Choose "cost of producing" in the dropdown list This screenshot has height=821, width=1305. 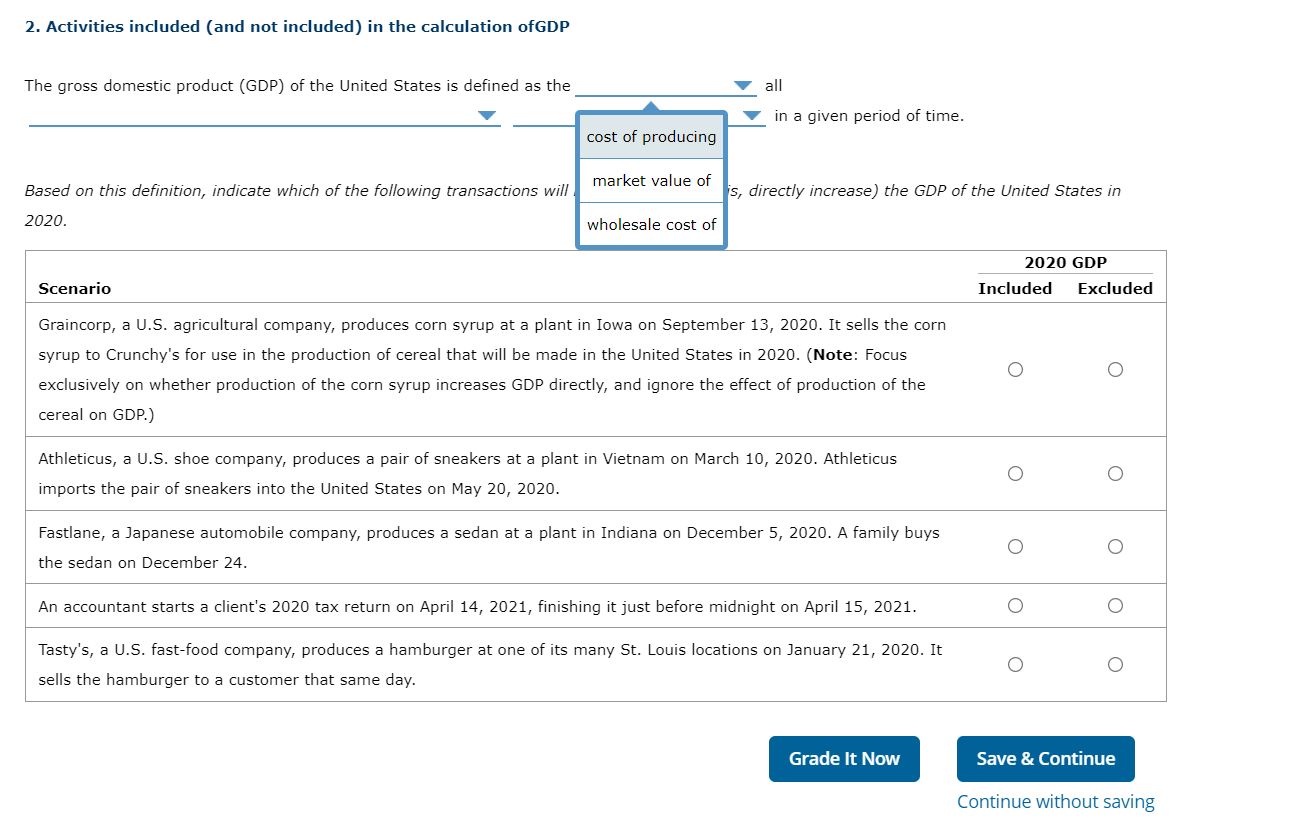click(651, 136)
